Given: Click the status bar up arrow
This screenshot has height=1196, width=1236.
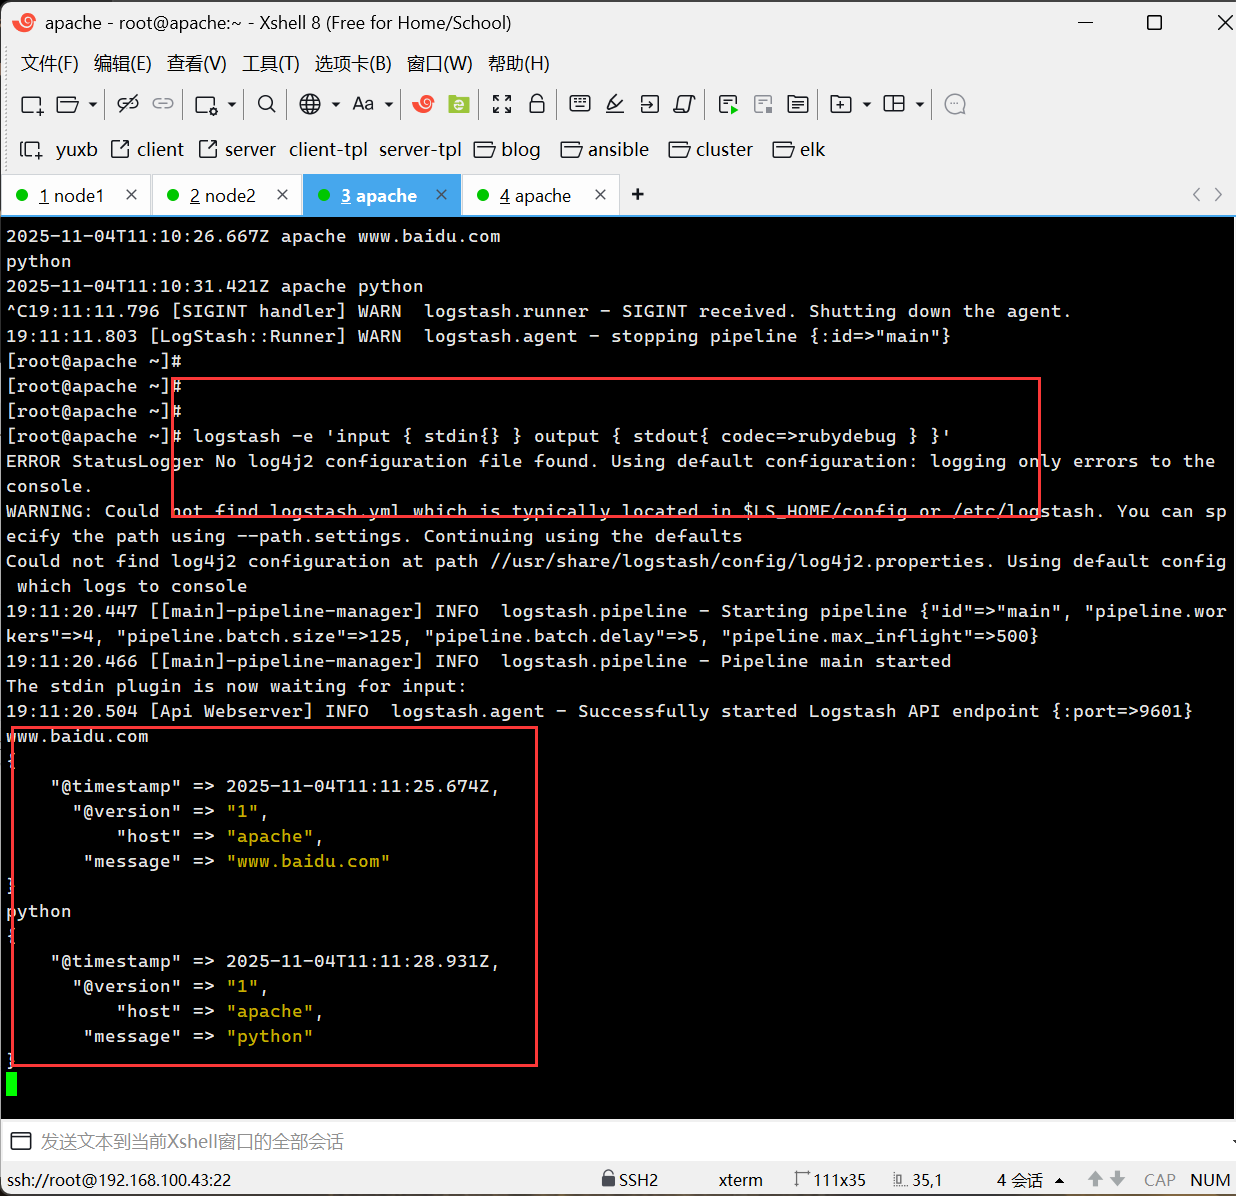Looking at the screenshot, I should (1096, 1179).
